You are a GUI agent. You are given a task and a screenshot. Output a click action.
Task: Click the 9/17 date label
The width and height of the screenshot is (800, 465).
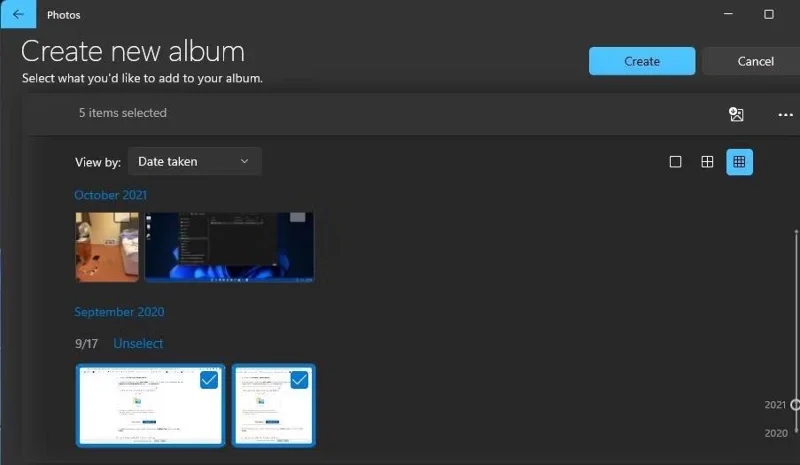(x=86, y=344)
